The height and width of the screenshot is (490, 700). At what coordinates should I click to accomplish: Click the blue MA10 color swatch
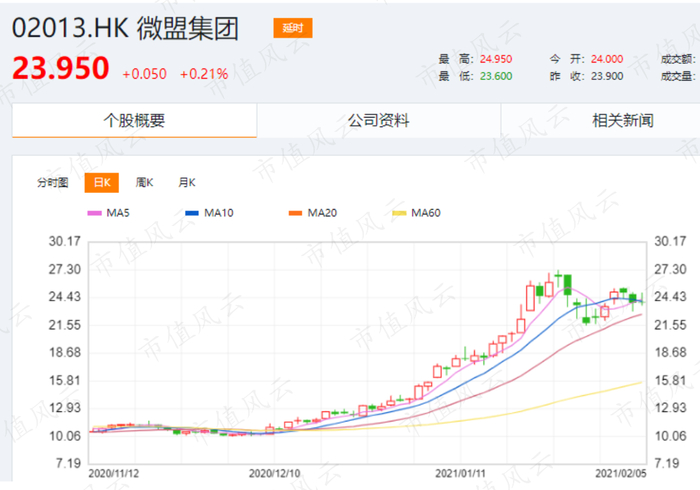192,213
